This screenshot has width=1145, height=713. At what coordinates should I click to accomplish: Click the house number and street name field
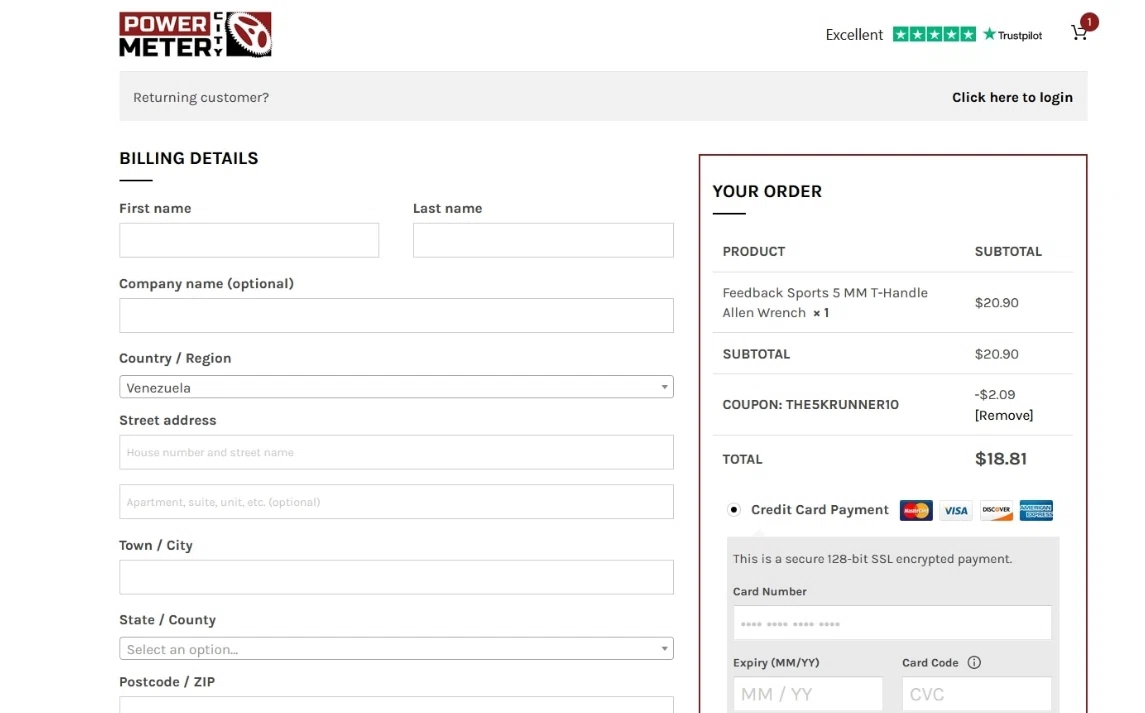point(396,452)
